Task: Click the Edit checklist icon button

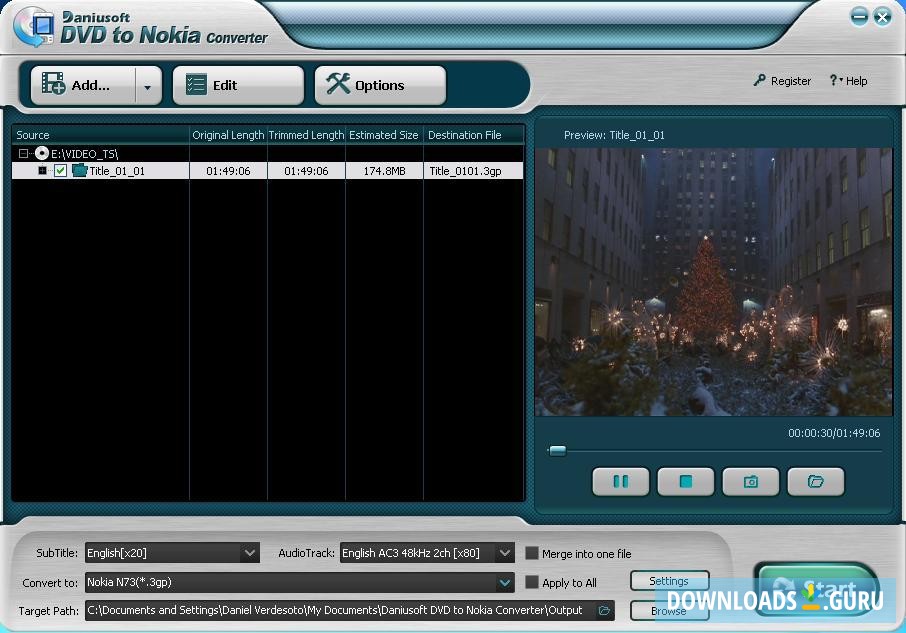Action: click(238, 86)
